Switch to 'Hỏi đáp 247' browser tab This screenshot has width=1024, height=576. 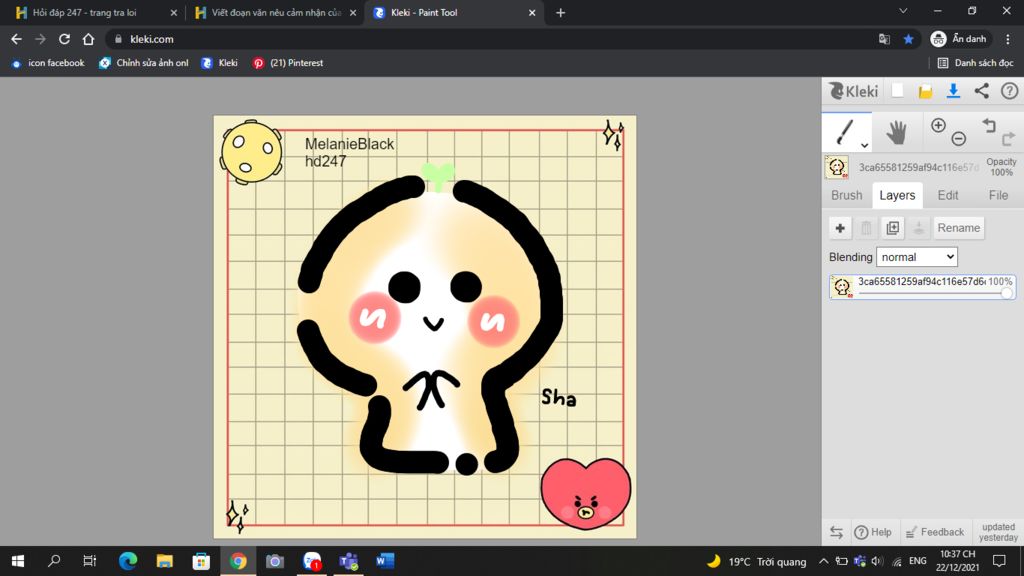93,12
